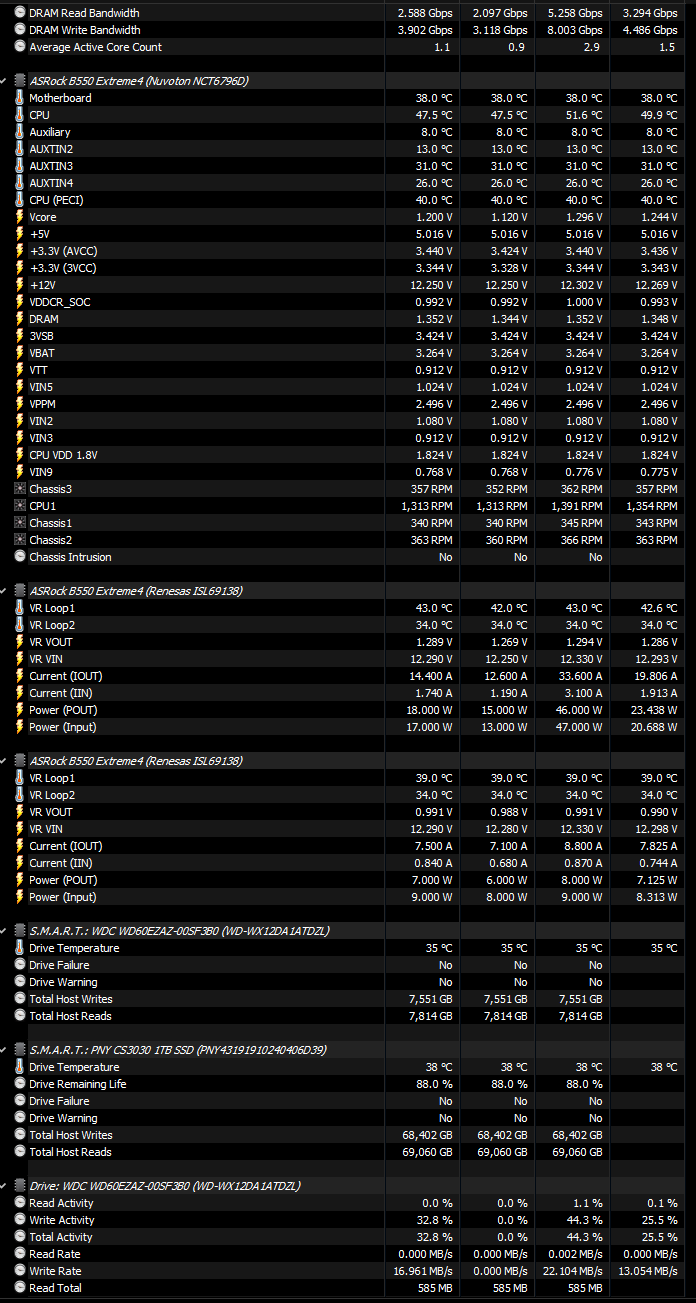Click the 19.806 A average current value

[x=654, y=676]
